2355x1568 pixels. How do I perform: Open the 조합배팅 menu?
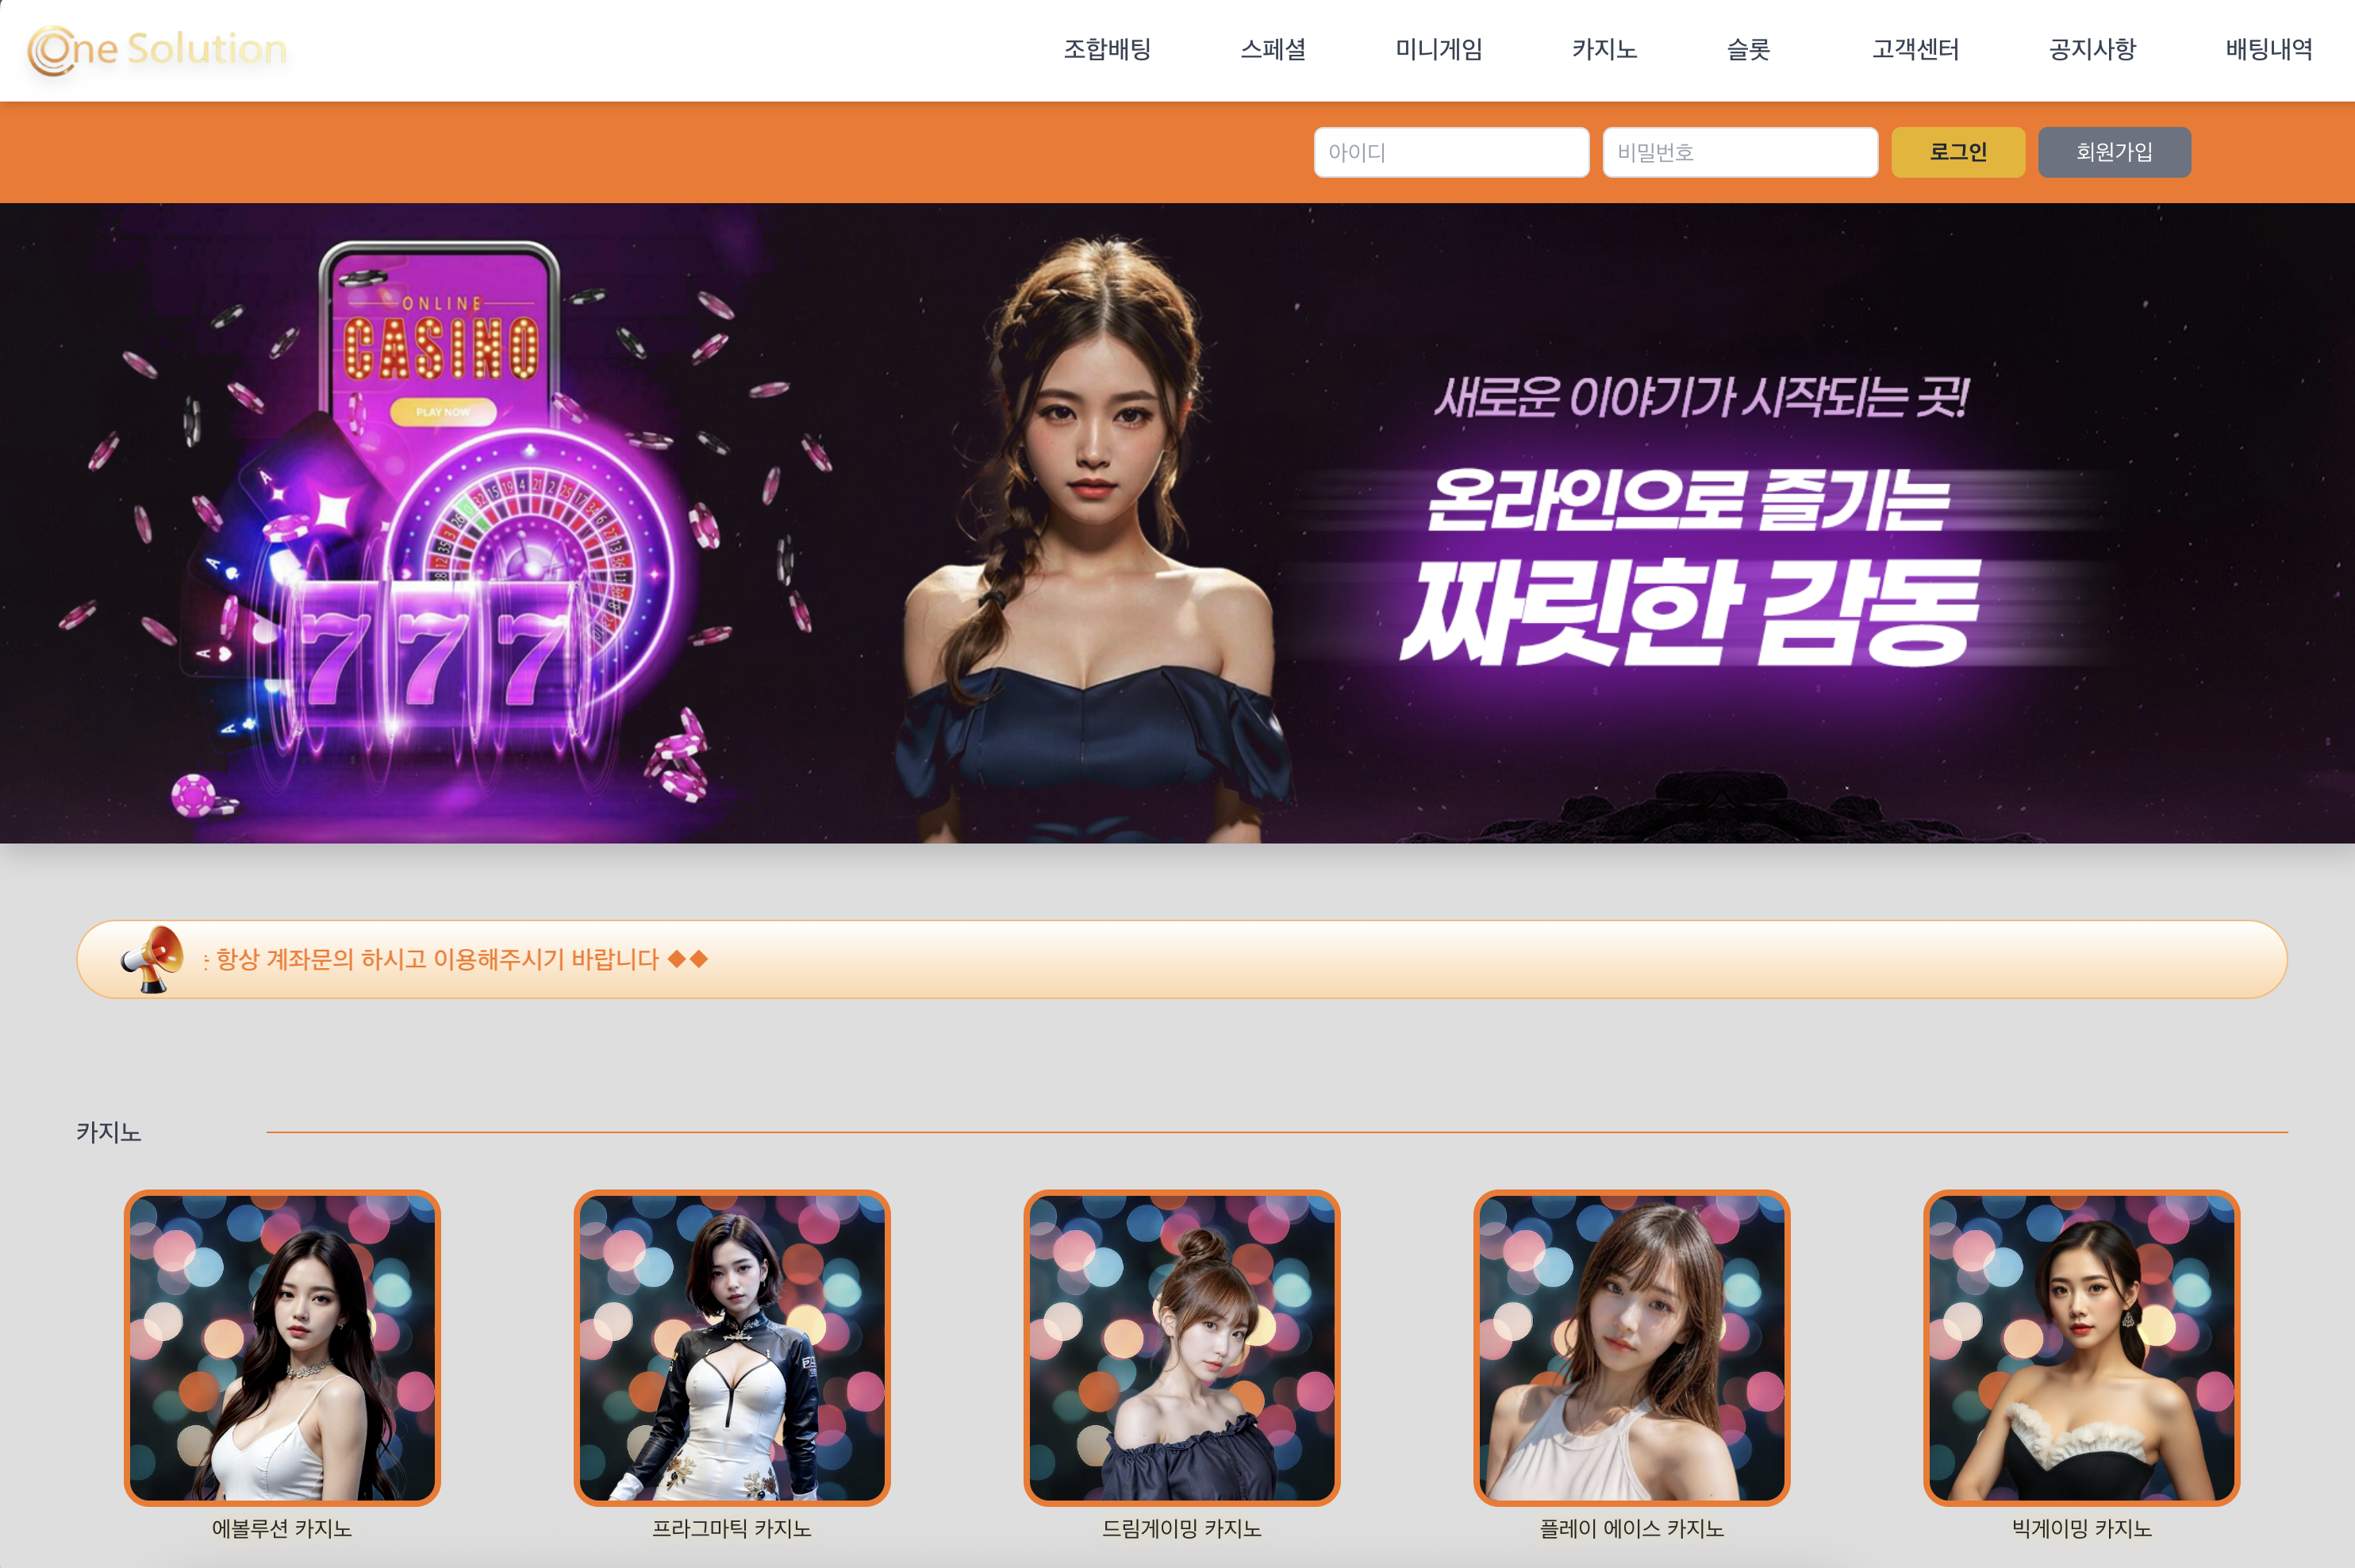tap(1107, 49)
